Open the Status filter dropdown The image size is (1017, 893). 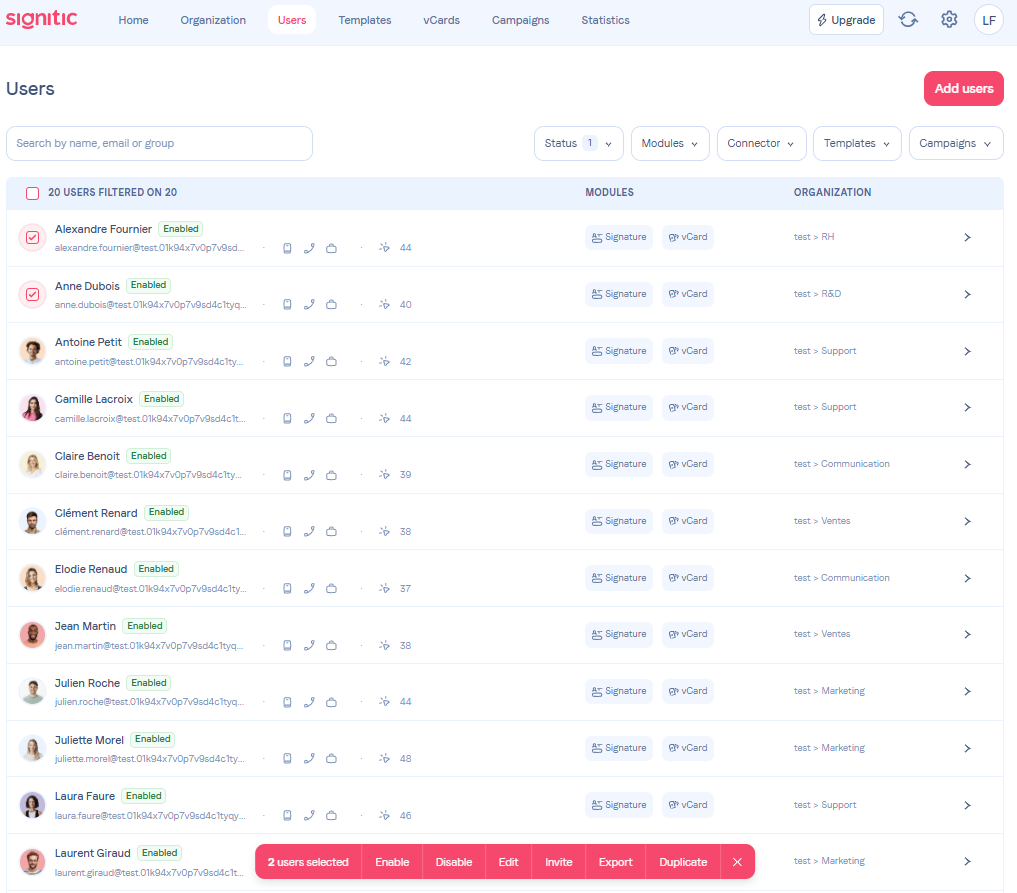[x=579, y=143]
